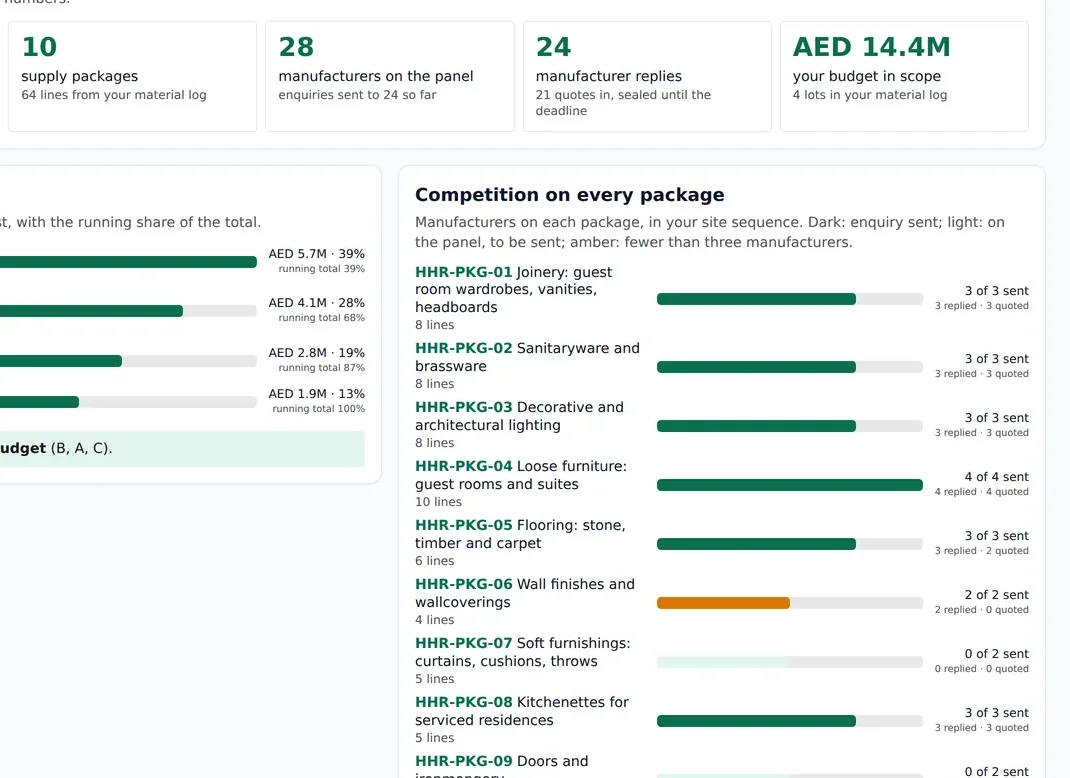1070x778 pixels.
Task: Click '4 replied · 4 quoted' under PKG-04
Action: (981, 491)
